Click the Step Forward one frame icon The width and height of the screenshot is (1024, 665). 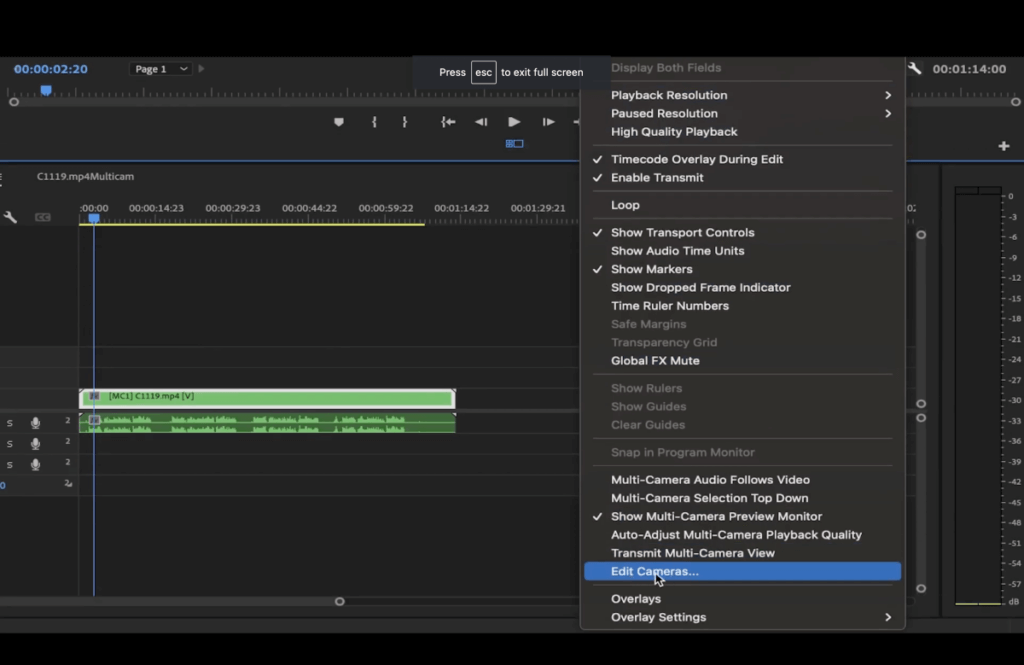548,122
